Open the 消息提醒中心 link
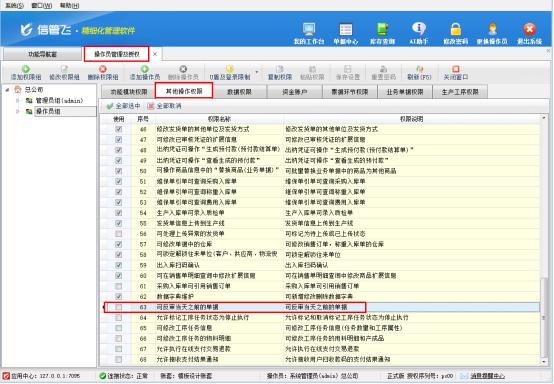Screen dimensions: 554x384 [x=487, y=376]
